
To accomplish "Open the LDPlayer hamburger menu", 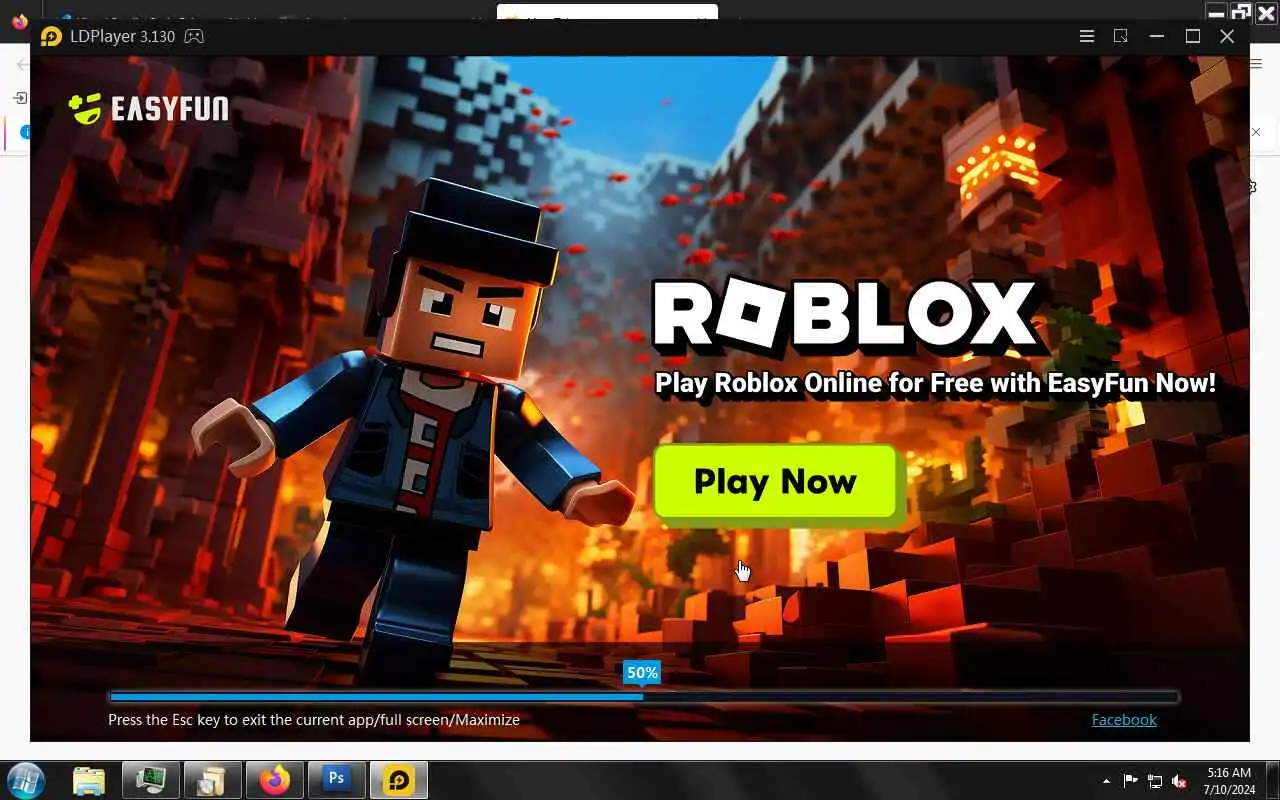I will (x=1087, y=36).
